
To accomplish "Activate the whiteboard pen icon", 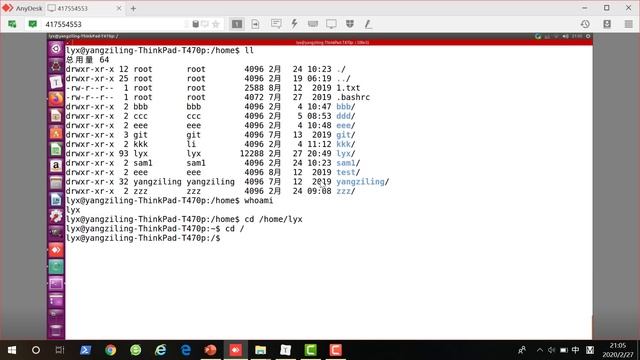I will pyautogui.click(x=368, y=24).
